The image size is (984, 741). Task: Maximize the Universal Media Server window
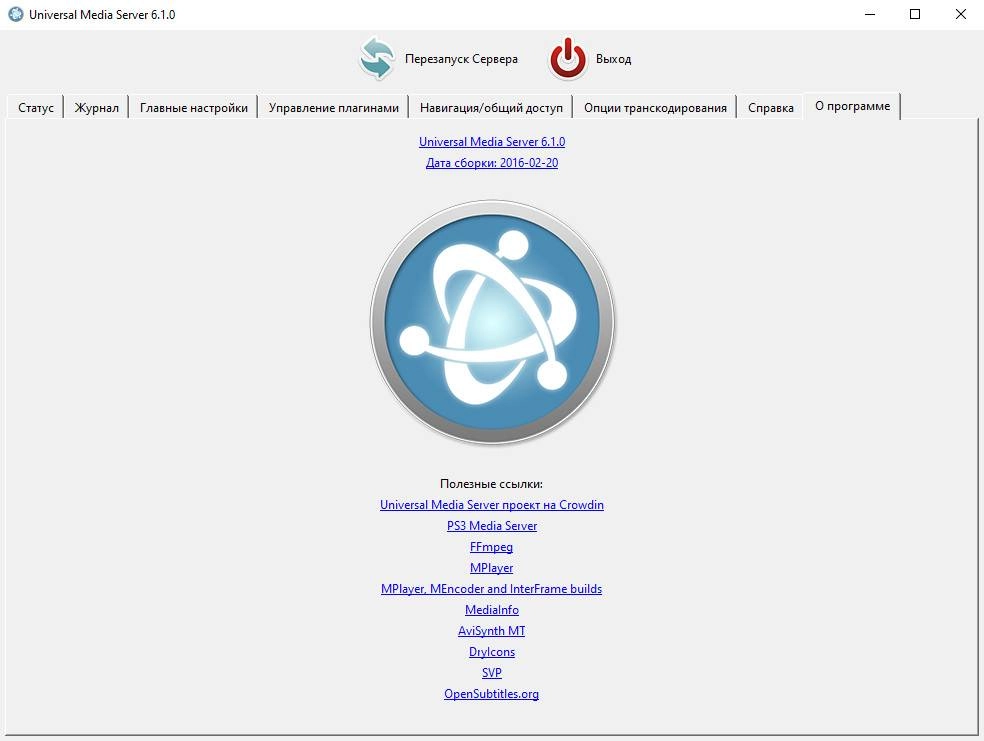tap(915, 14)
